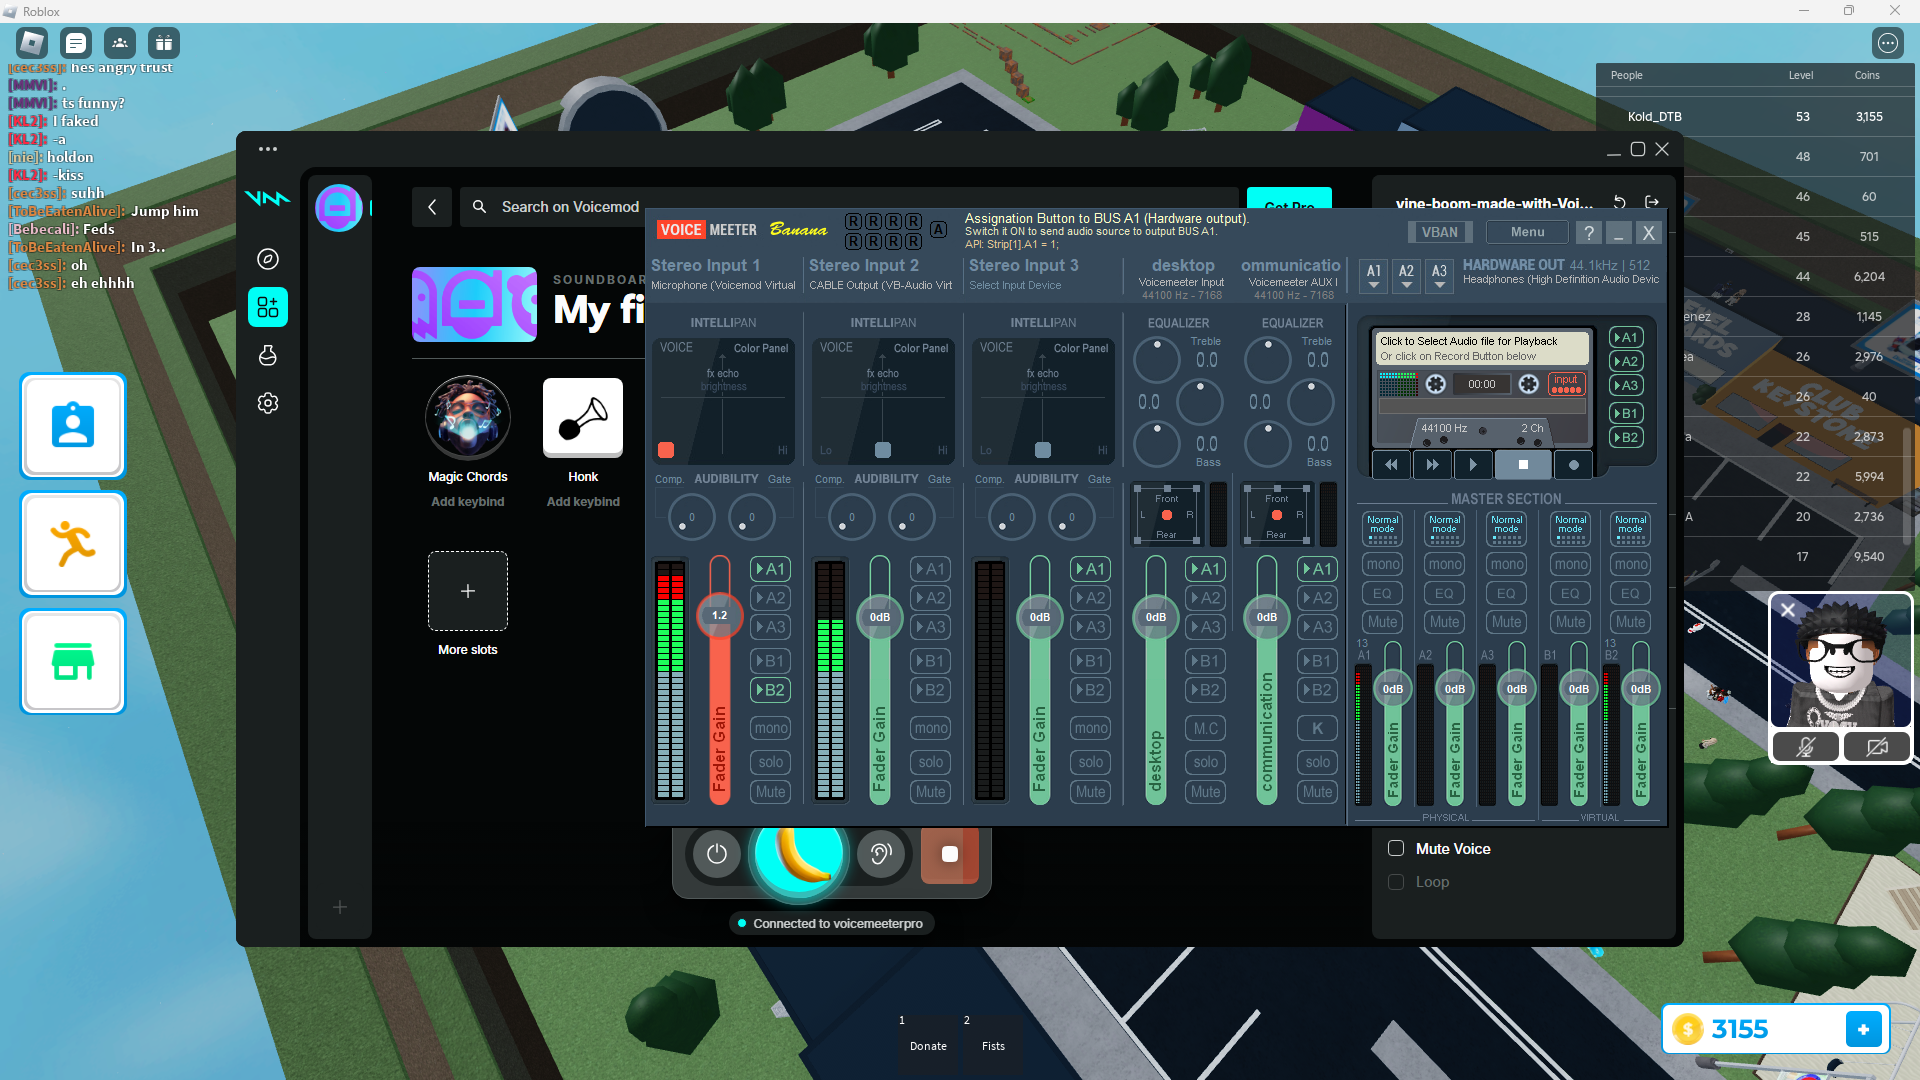Open Stereo Input 1 device selection

tap(724, 286)
